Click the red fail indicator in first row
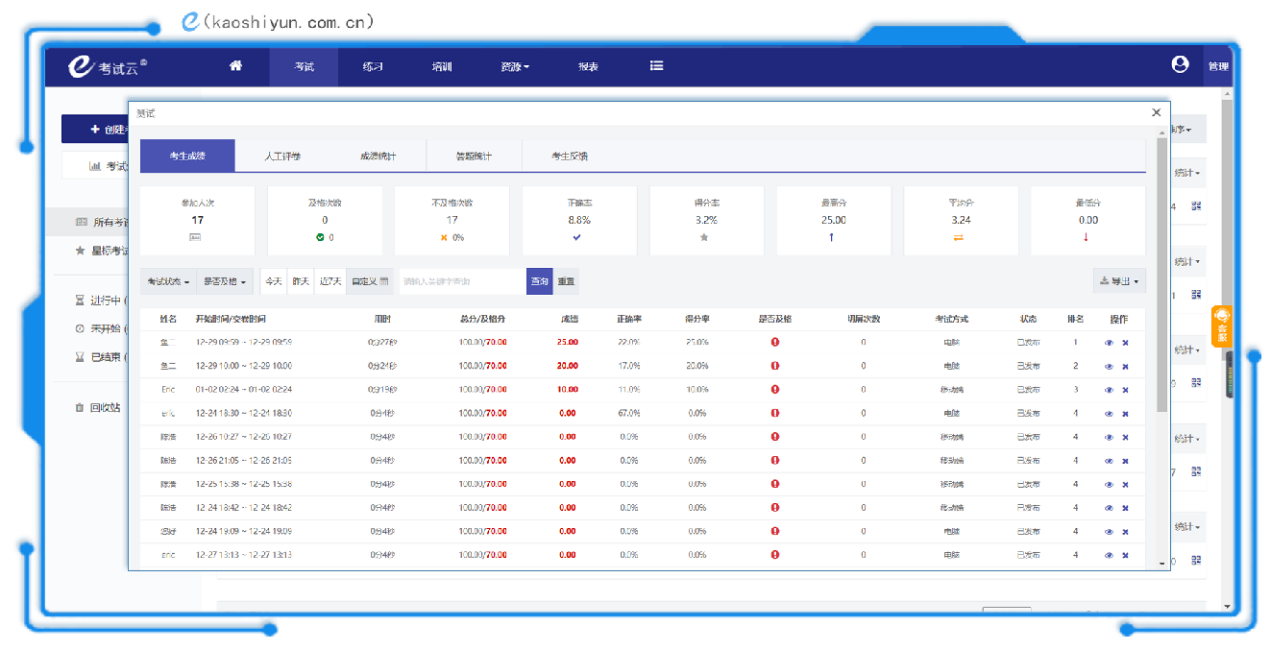Screen dimensions: 1270x650 click(775, 342)
